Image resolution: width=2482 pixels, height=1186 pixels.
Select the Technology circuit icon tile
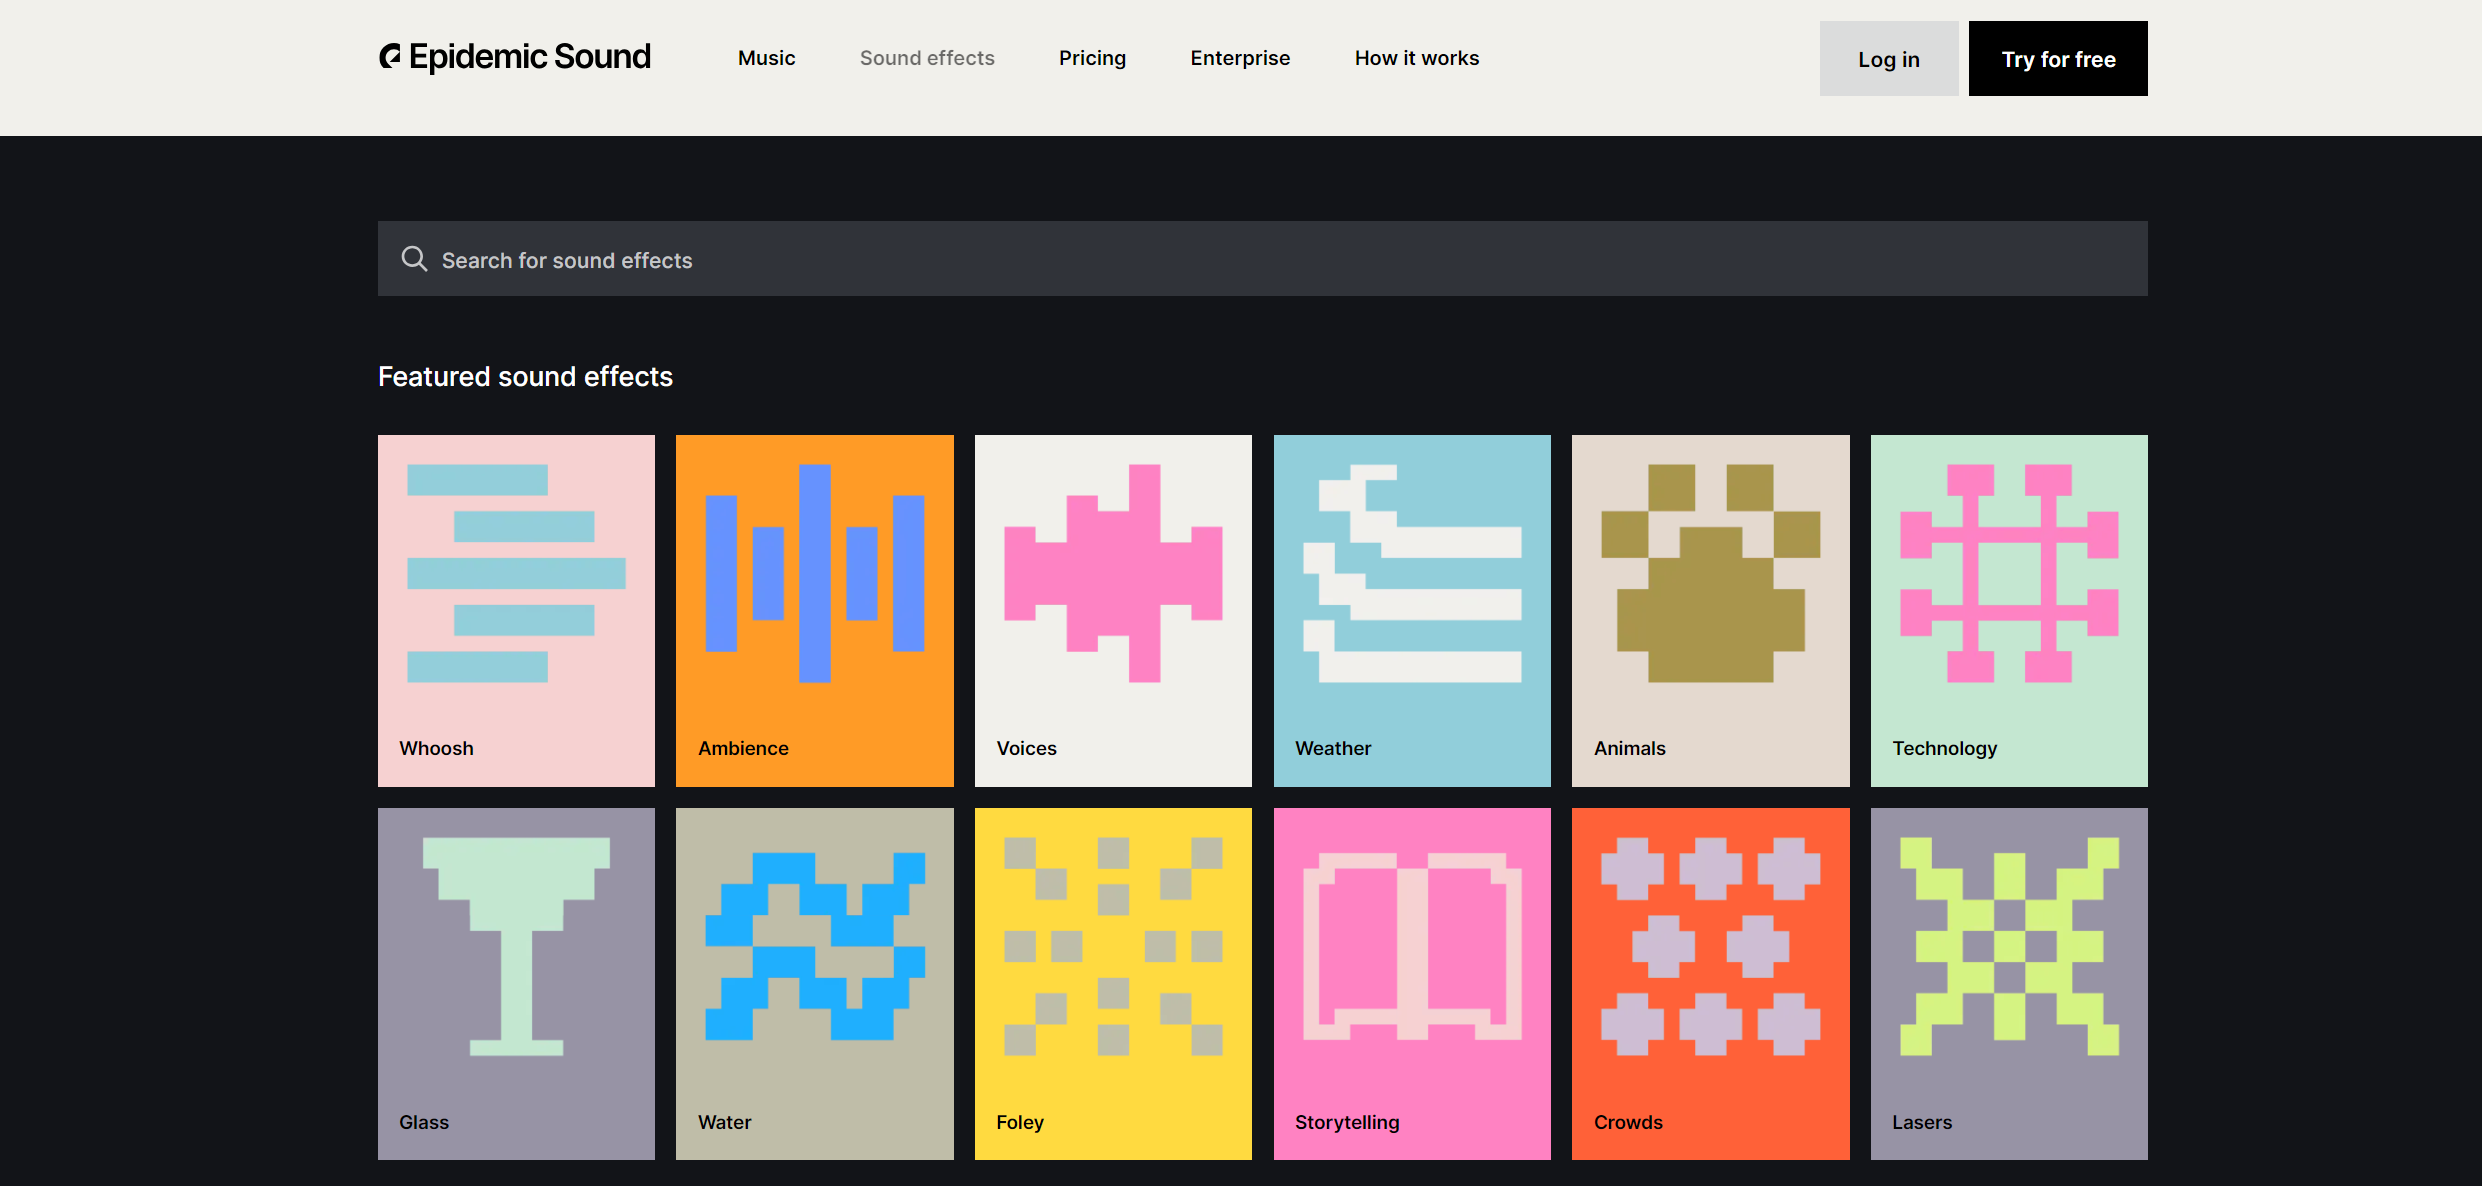pyautogui.click(x=2008, y=610)
